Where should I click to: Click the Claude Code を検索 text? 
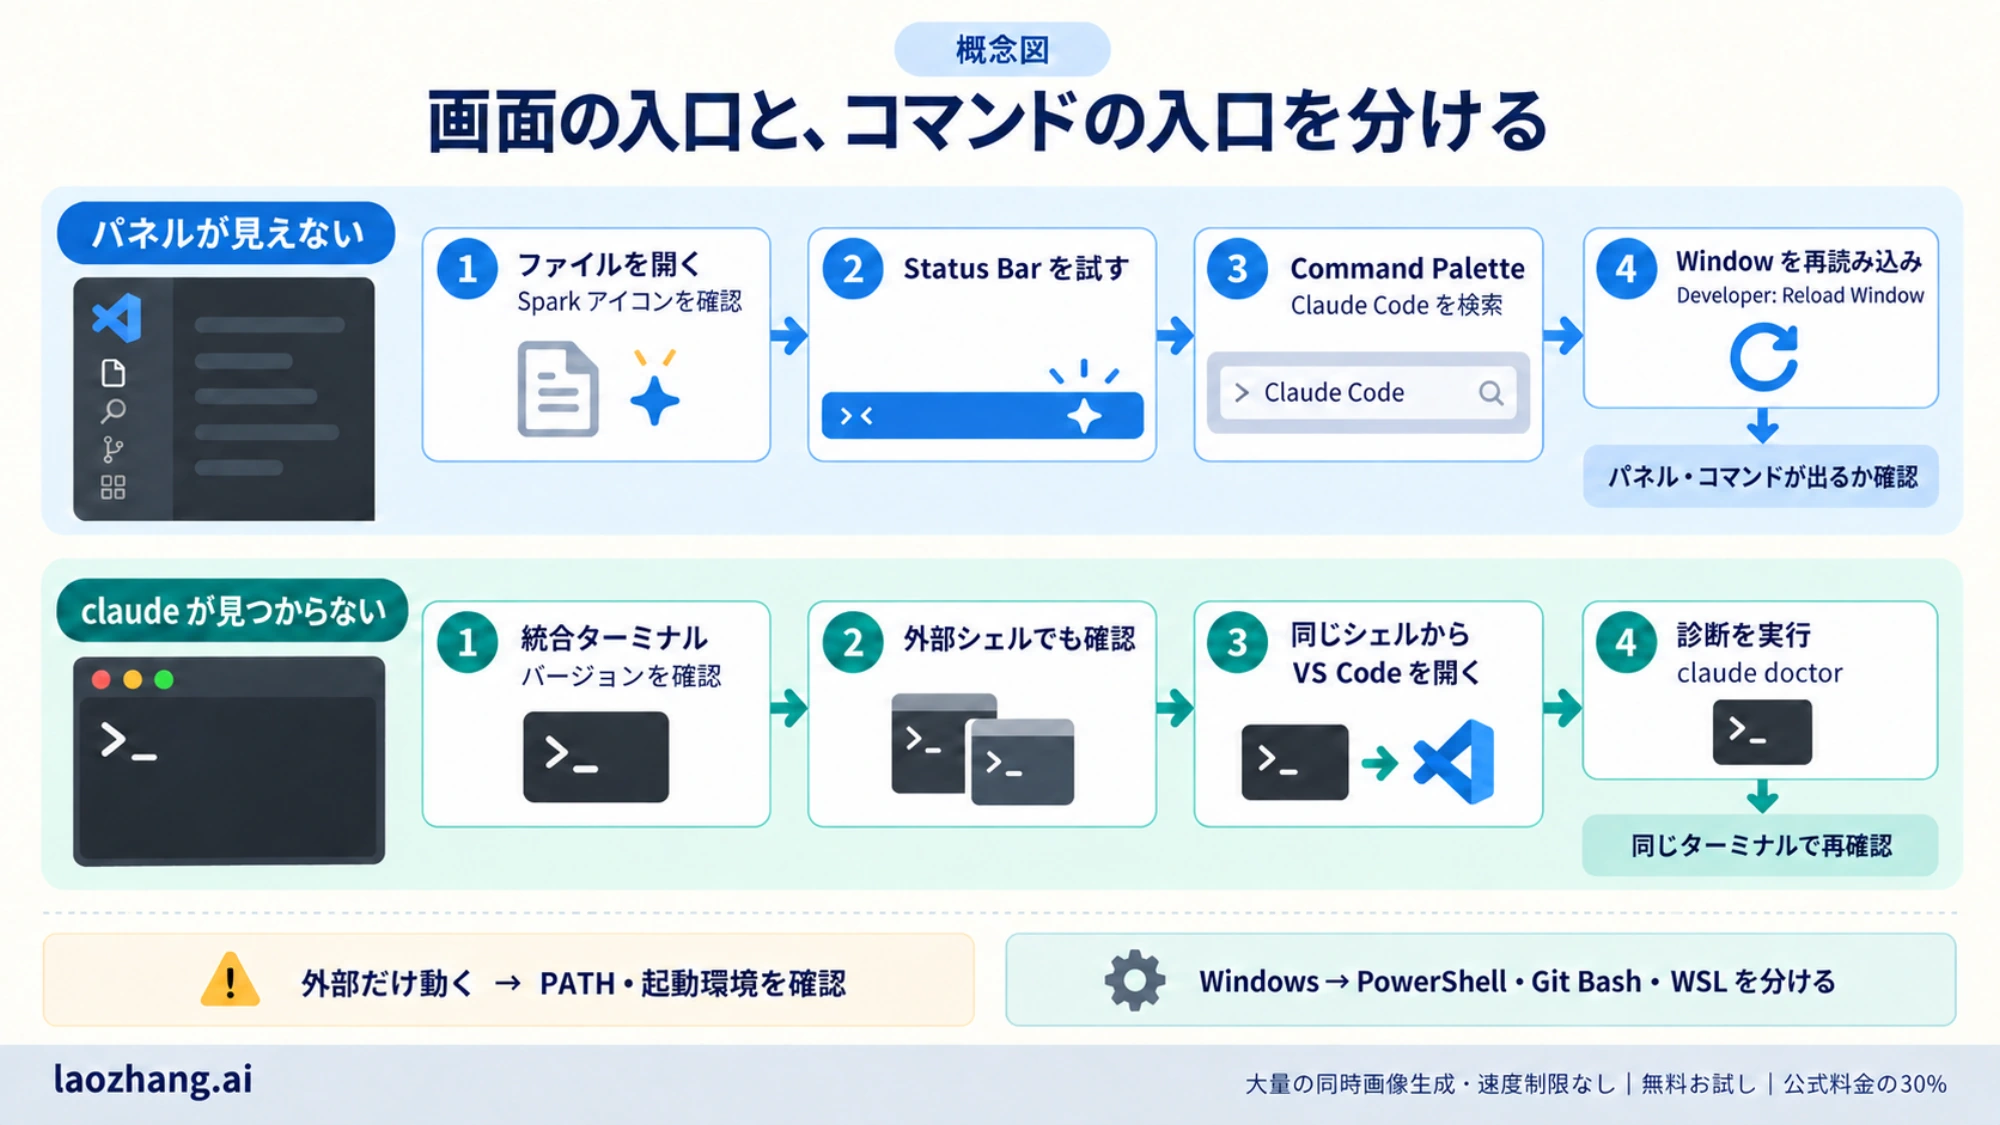[x=1396, y=305]
